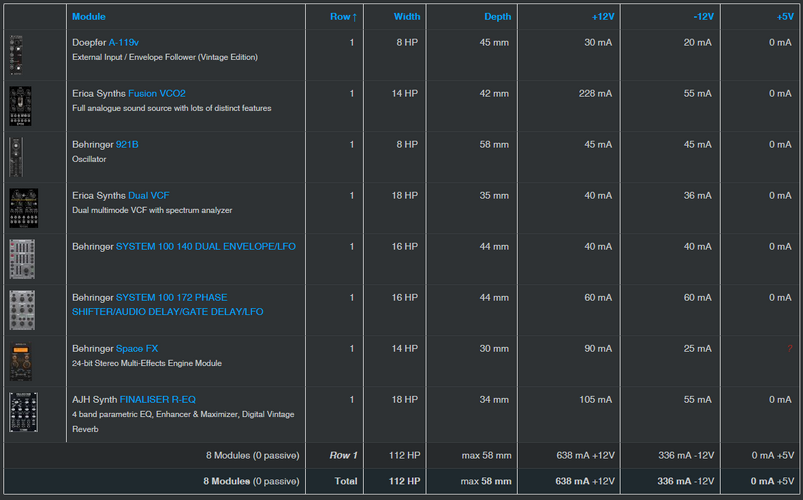The width and height of the screenshot is (803, 500).
Task: Click the SYSTEM 100 140 Dual Envelope thumbnail
Action: coord(22,259)
